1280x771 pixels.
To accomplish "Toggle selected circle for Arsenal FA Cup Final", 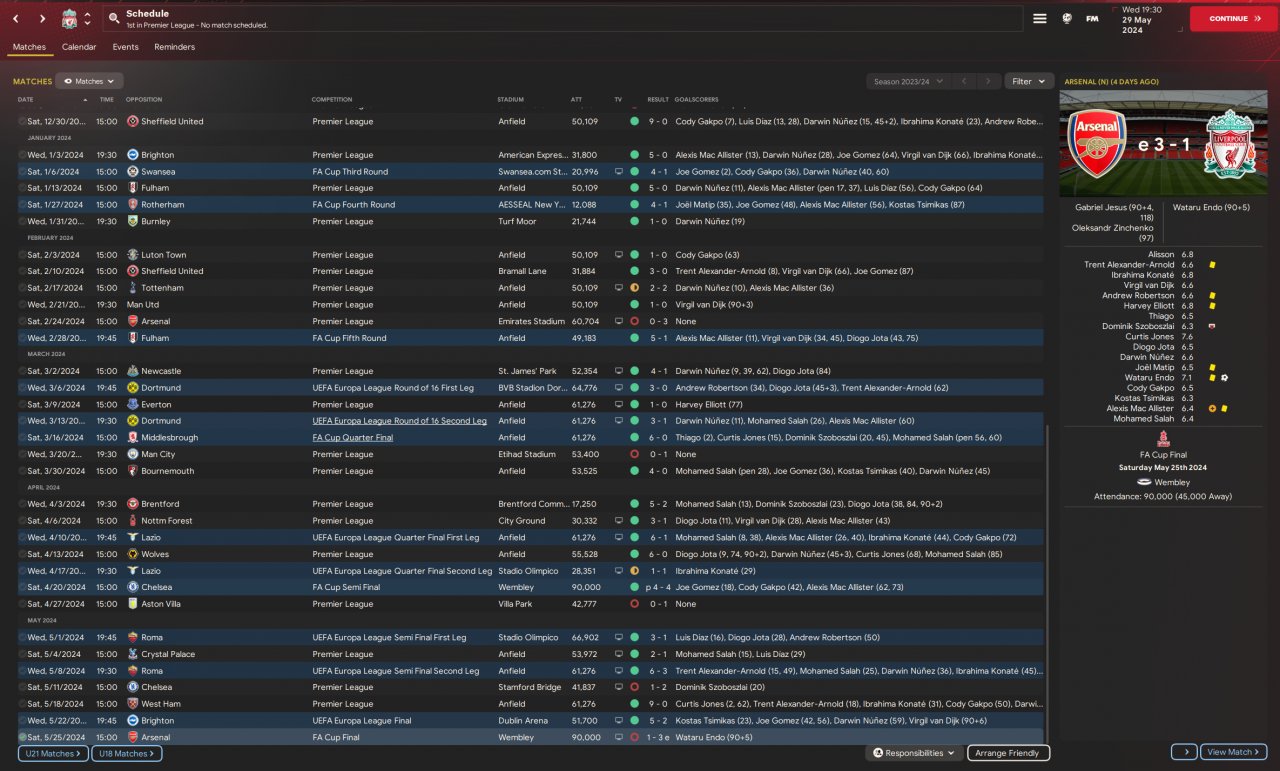I will click(22, 738).
